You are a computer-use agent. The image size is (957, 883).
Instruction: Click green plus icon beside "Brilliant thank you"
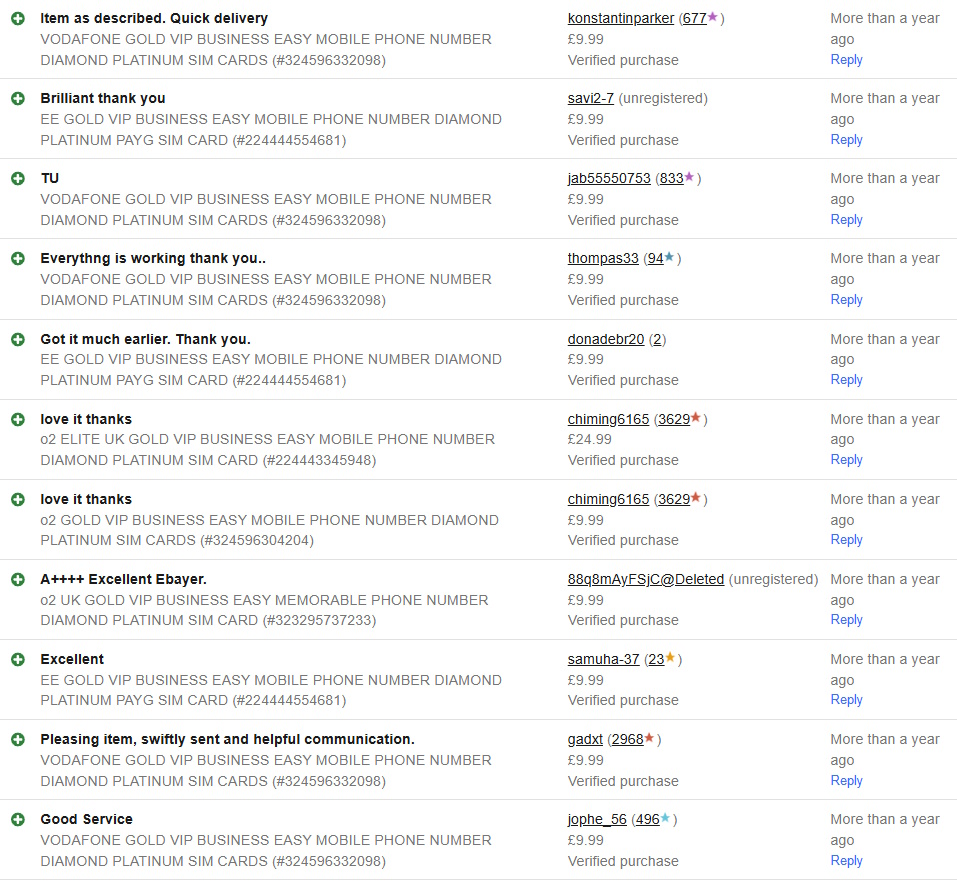click(x=18, y=98)
